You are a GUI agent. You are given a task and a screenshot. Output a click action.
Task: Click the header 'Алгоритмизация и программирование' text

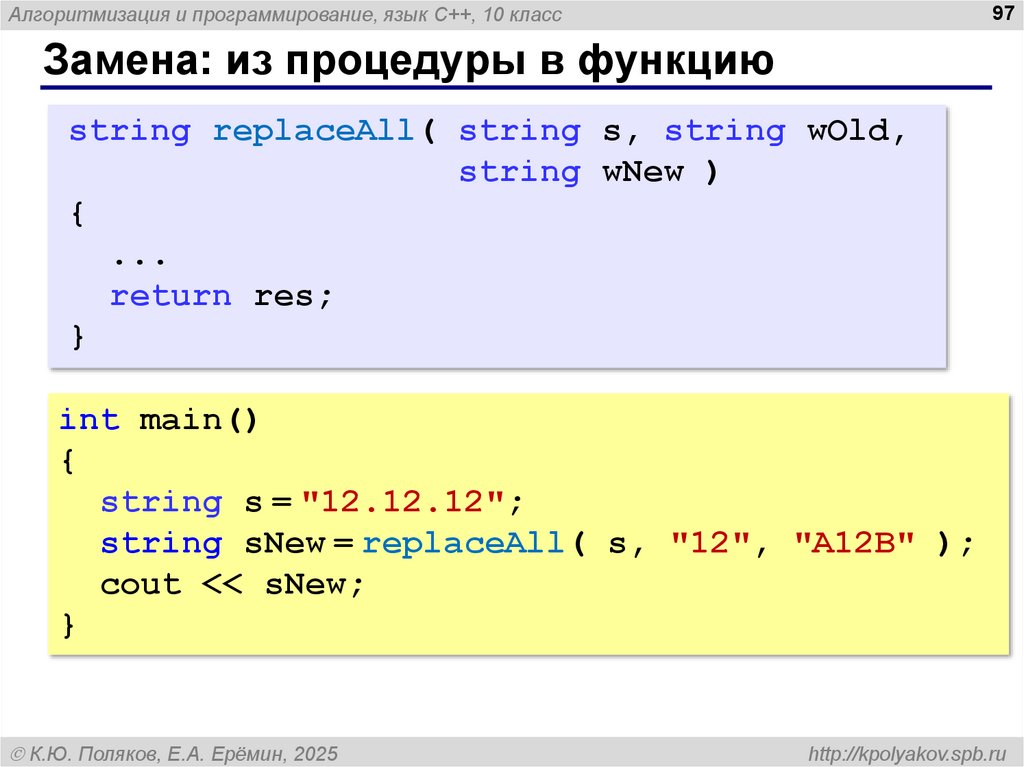click(192, 14)
